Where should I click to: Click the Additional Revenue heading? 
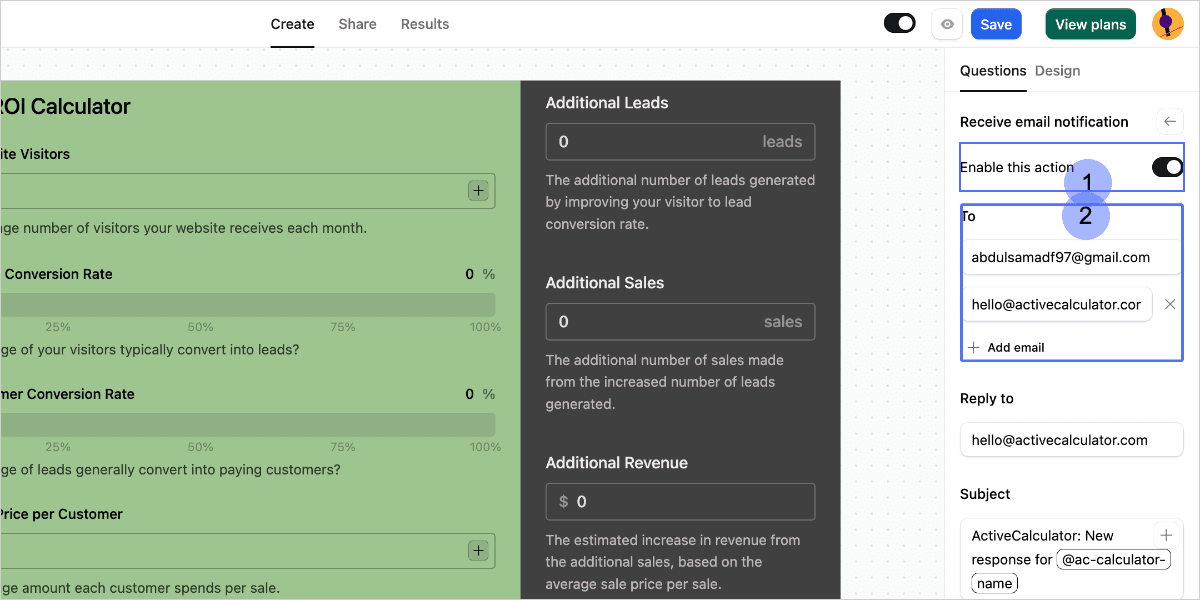coord(617,463)
